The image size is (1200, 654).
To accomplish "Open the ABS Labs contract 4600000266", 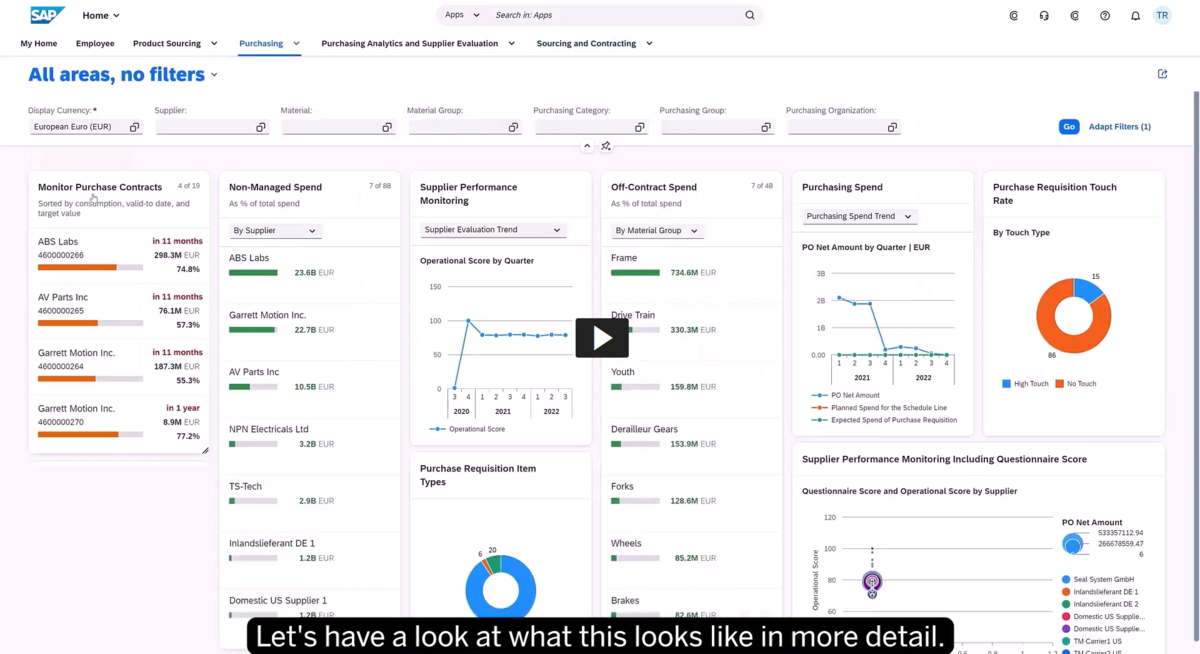I will click(119, 255).
